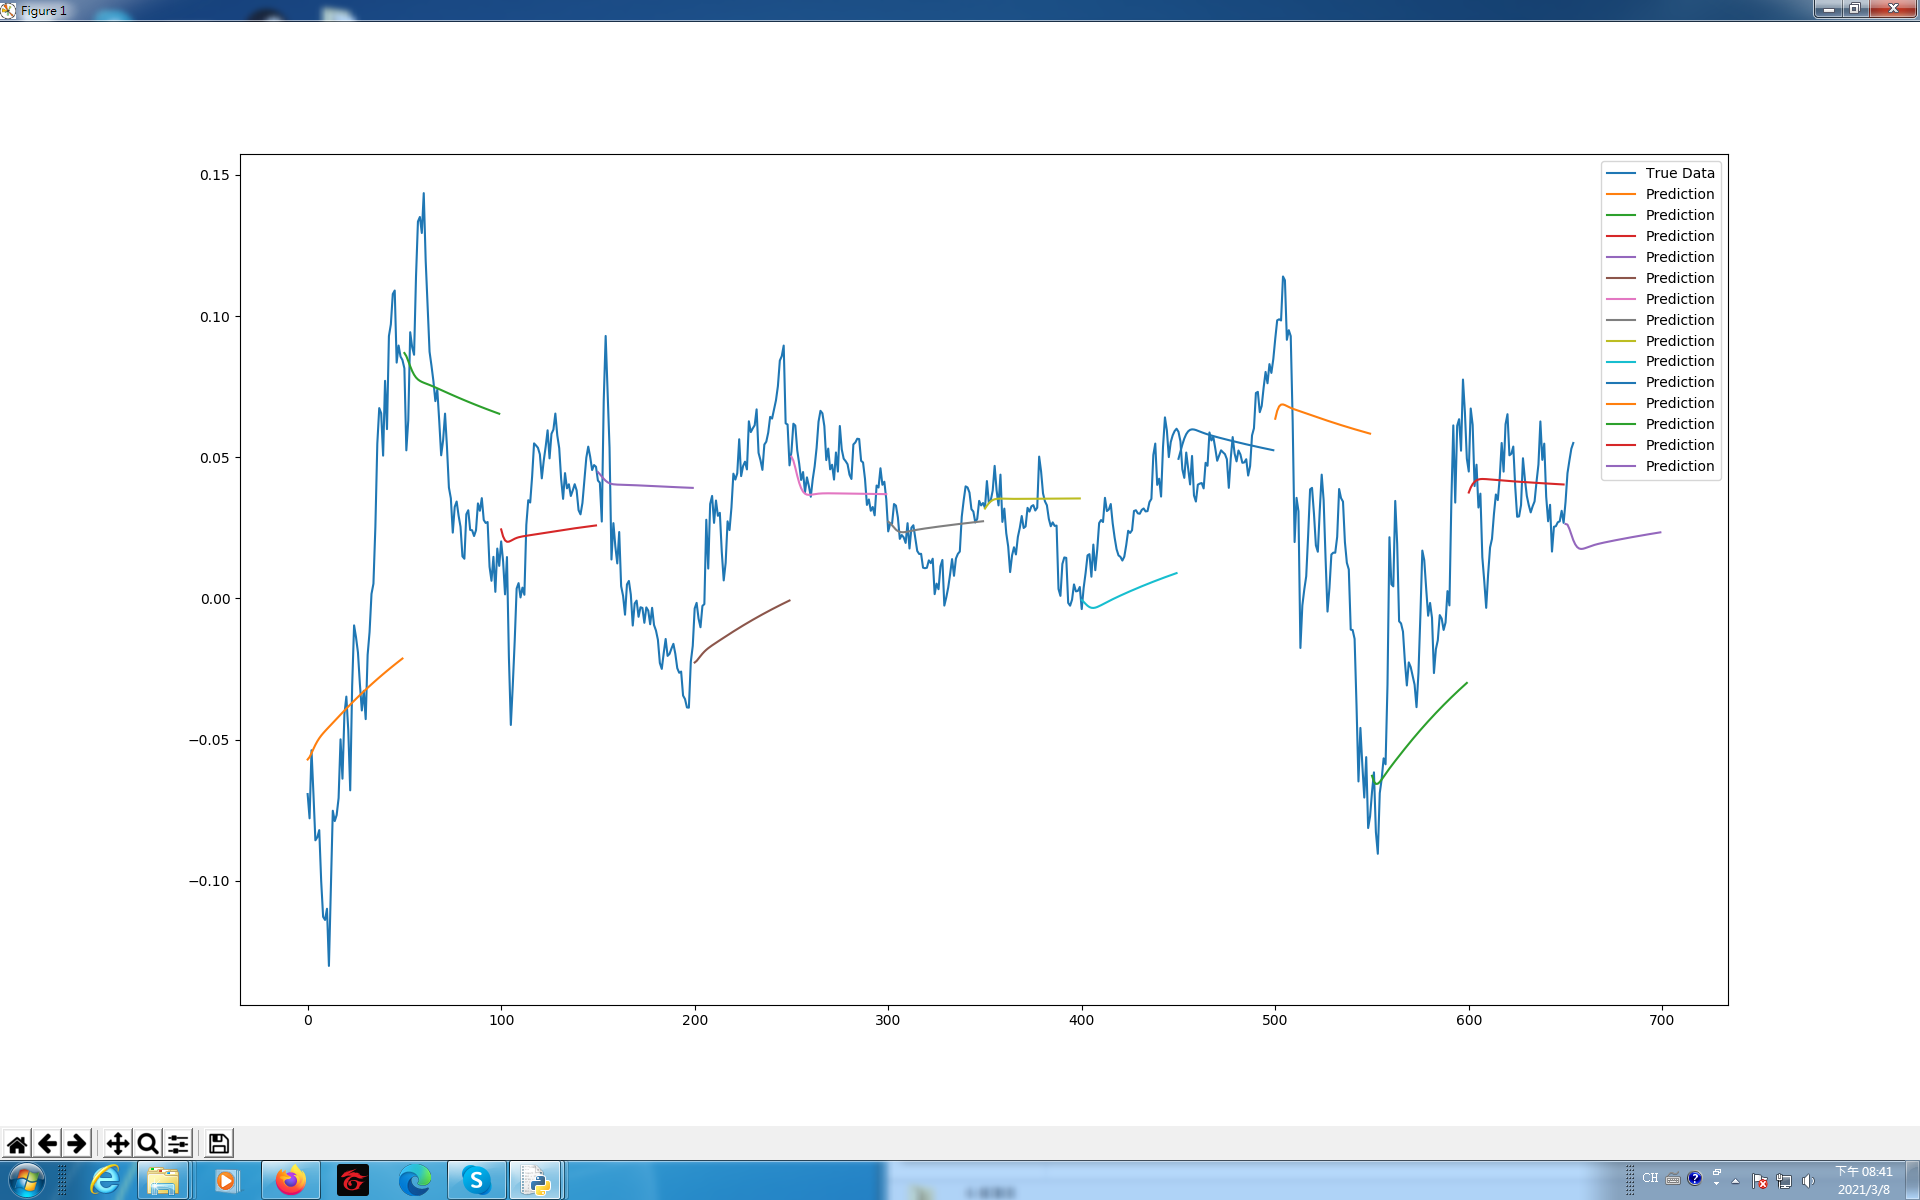
Task: Click the Action Center flag icon
Action: click(x=1760, y=1181)
